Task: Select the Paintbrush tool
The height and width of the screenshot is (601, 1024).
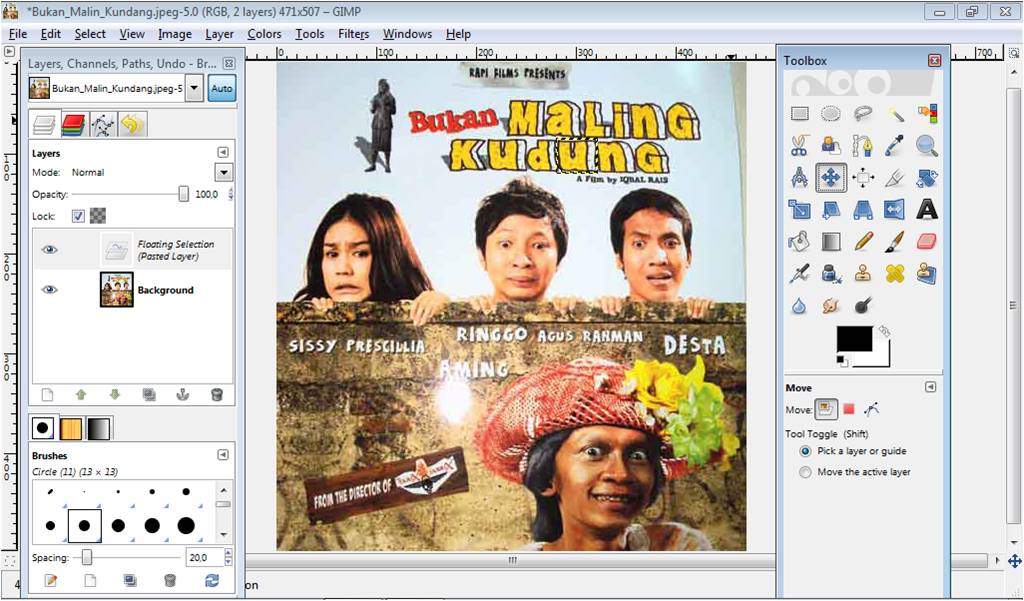Action: coord(895,242)
